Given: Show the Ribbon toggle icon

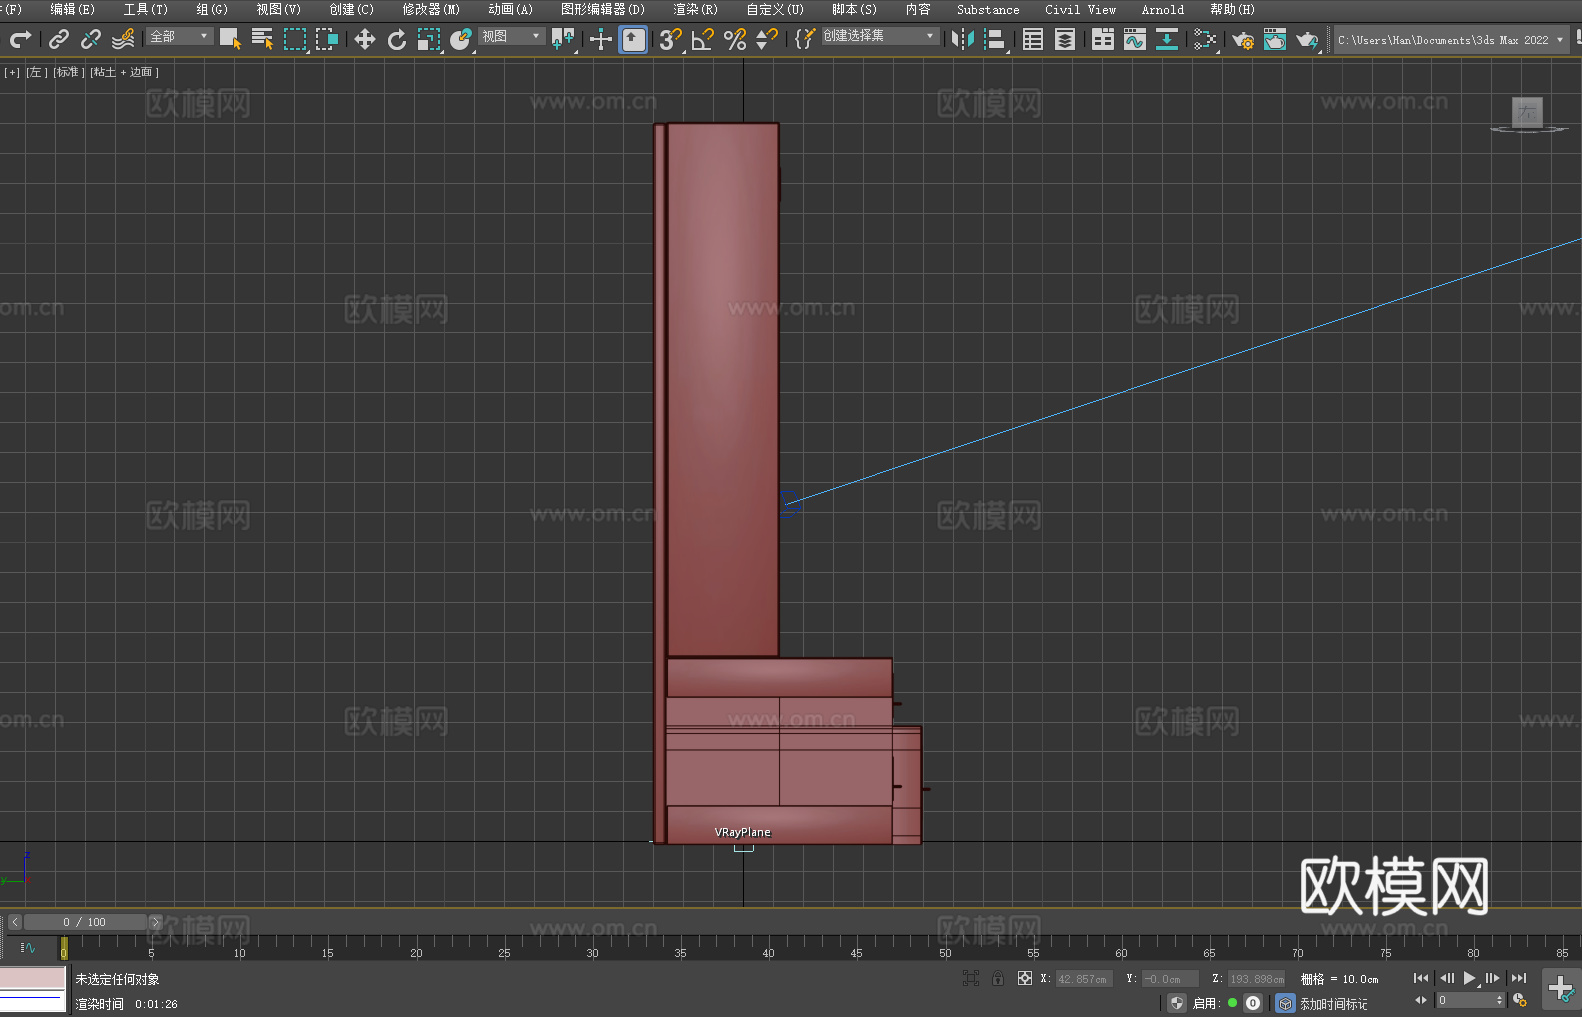Looking at the screenshot, I should click(1103, 39).
